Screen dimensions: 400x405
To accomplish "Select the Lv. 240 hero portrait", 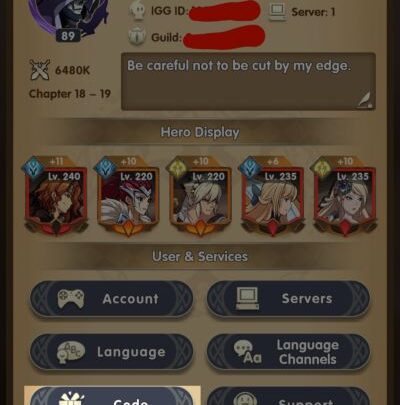I will [x=56, y=196].
